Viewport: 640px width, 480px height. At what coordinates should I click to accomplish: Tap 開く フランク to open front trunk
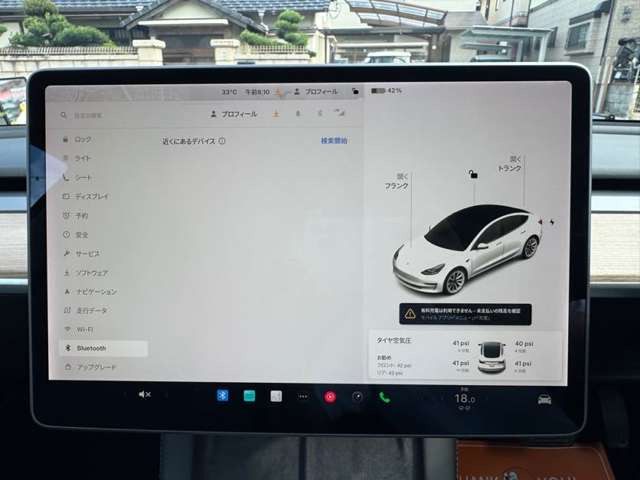(397, 181)
